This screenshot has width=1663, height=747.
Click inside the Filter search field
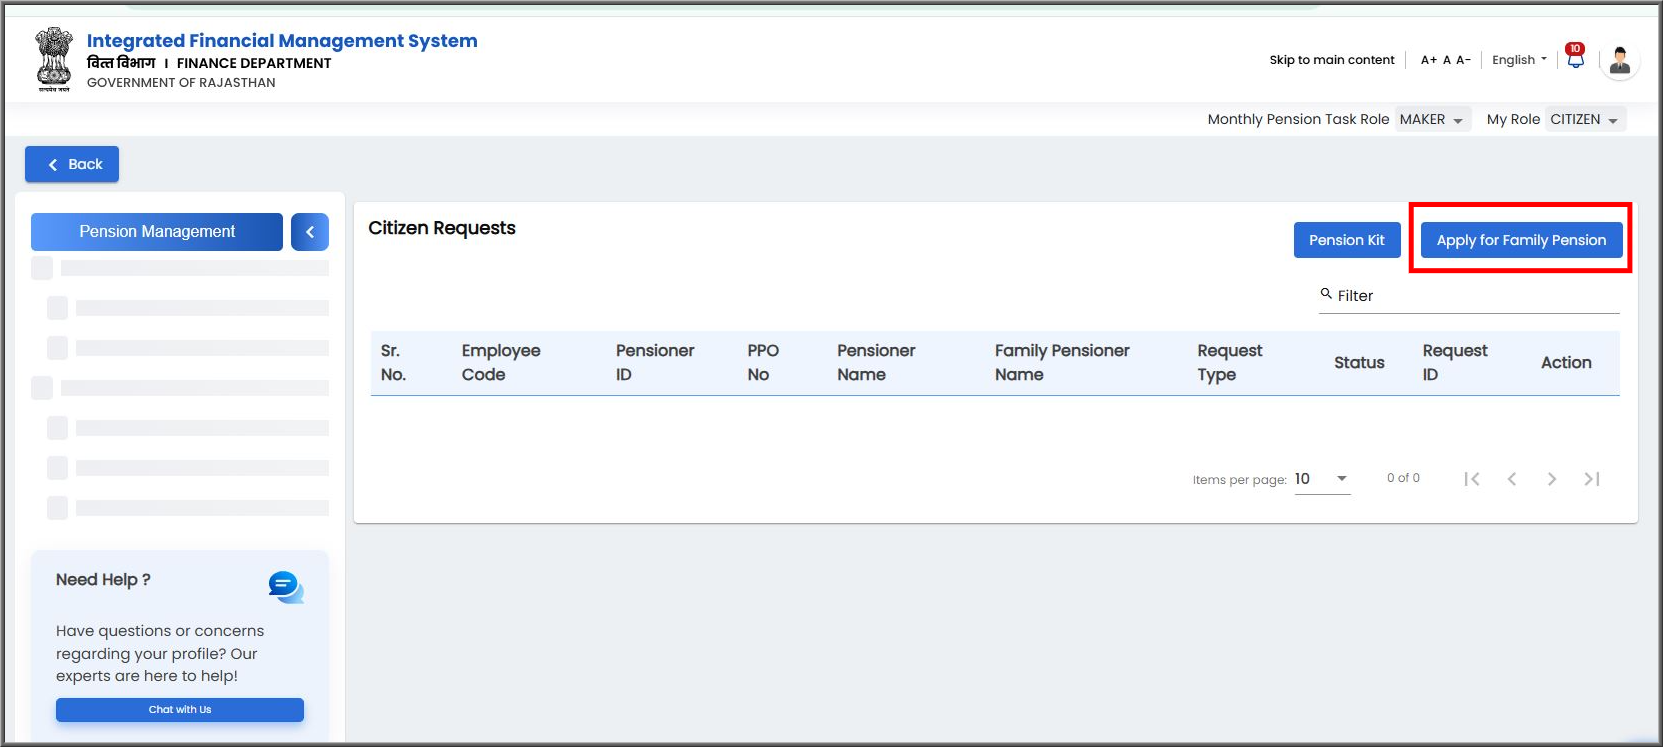(1469, 296)
